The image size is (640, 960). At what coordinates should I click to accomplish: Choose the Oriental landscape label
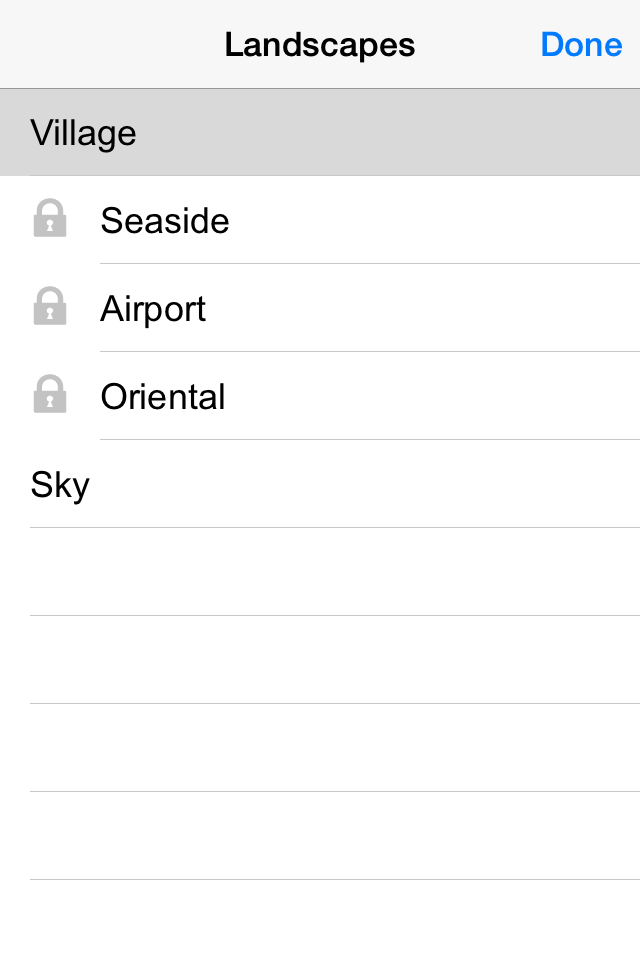(x=163, y=397)
